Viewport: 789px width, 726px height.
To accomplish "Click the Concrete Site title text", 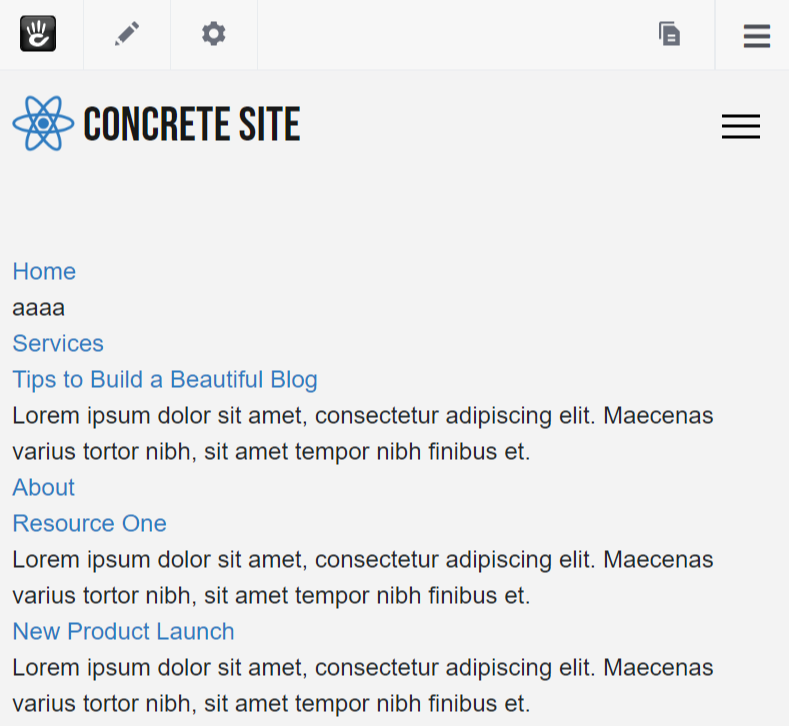I will click(x=192, y=123).
